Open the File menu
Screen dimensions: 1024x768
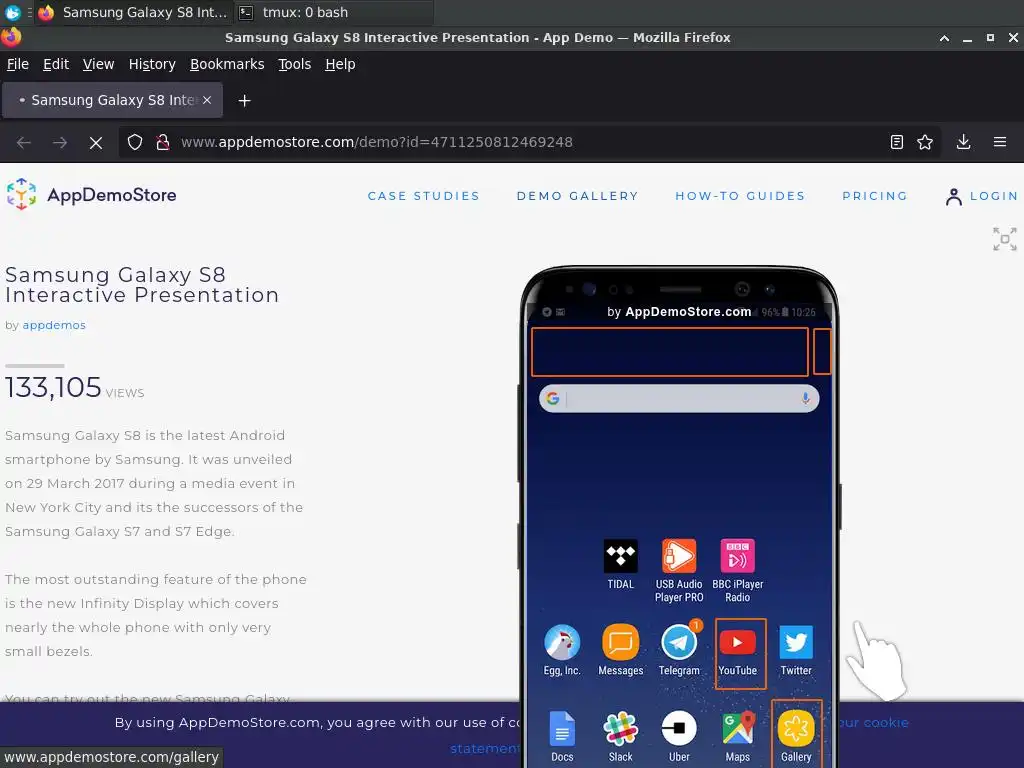[18, 64]
